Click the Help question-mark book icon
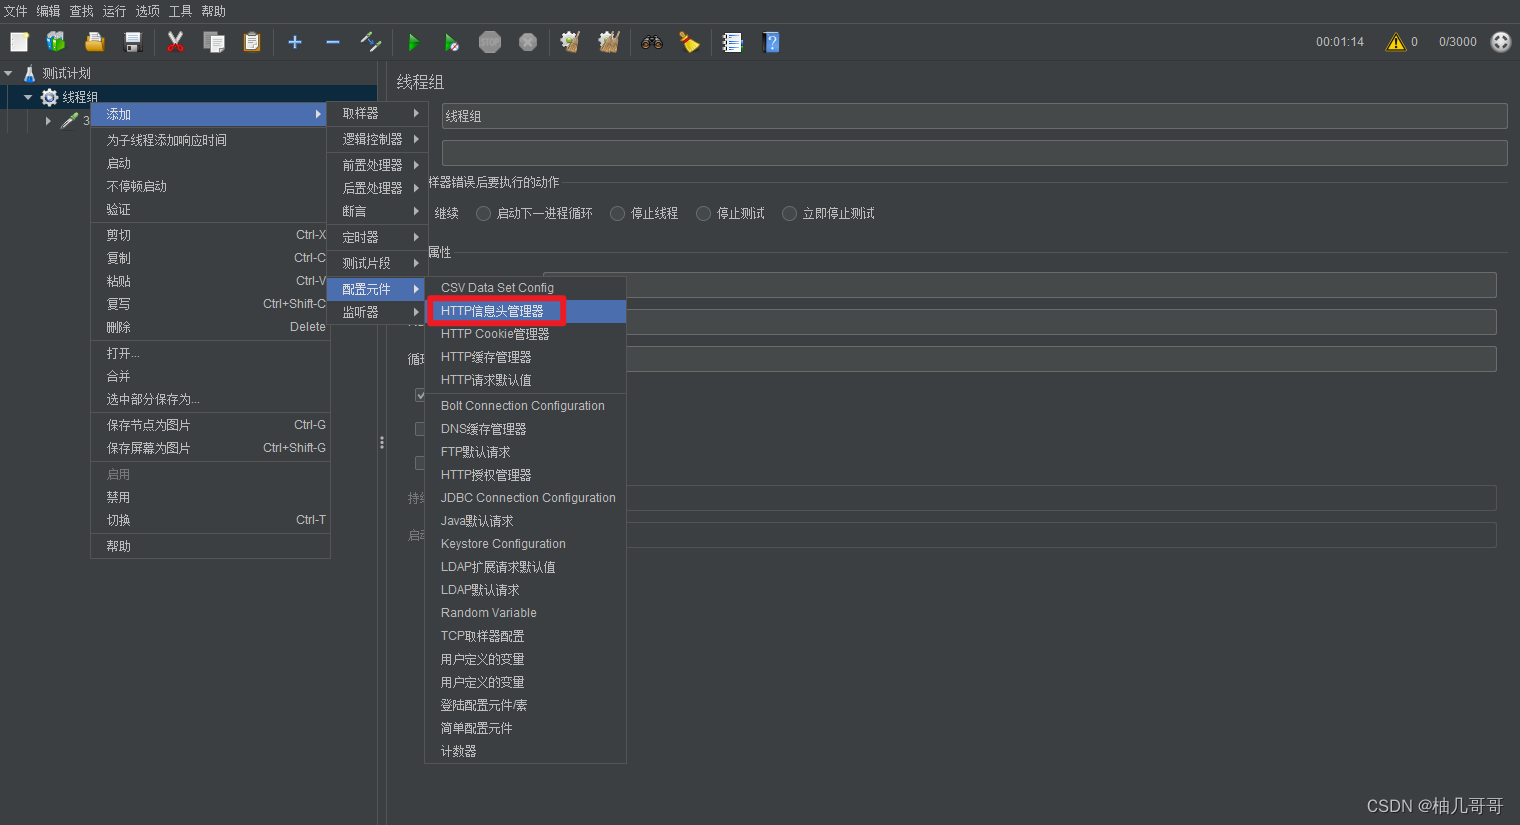Image resolution: width=1520 pixels, height=825 pixels. 771,42
